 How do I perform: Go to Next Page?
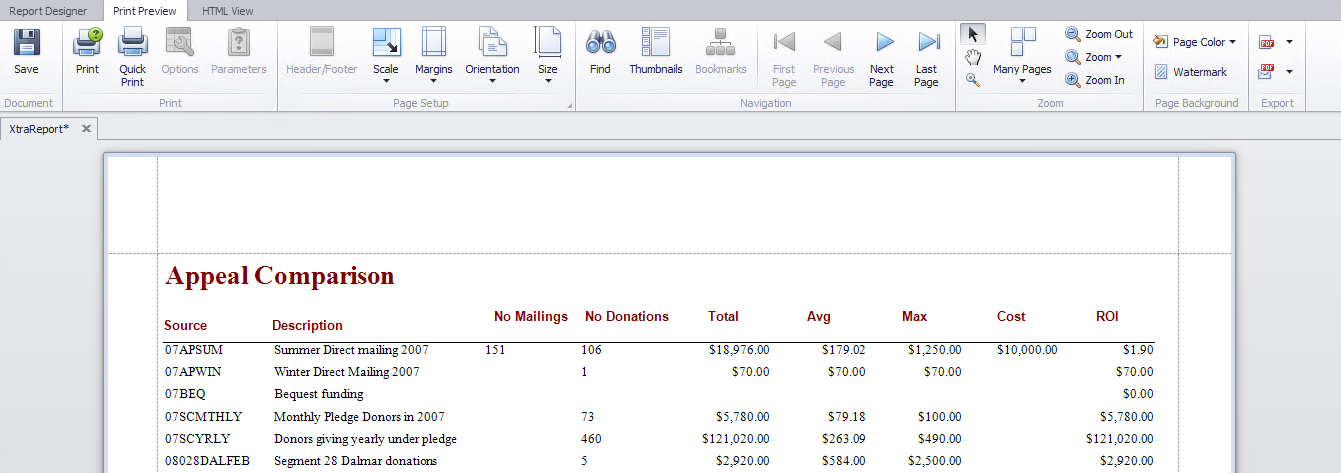pos(882,58)
